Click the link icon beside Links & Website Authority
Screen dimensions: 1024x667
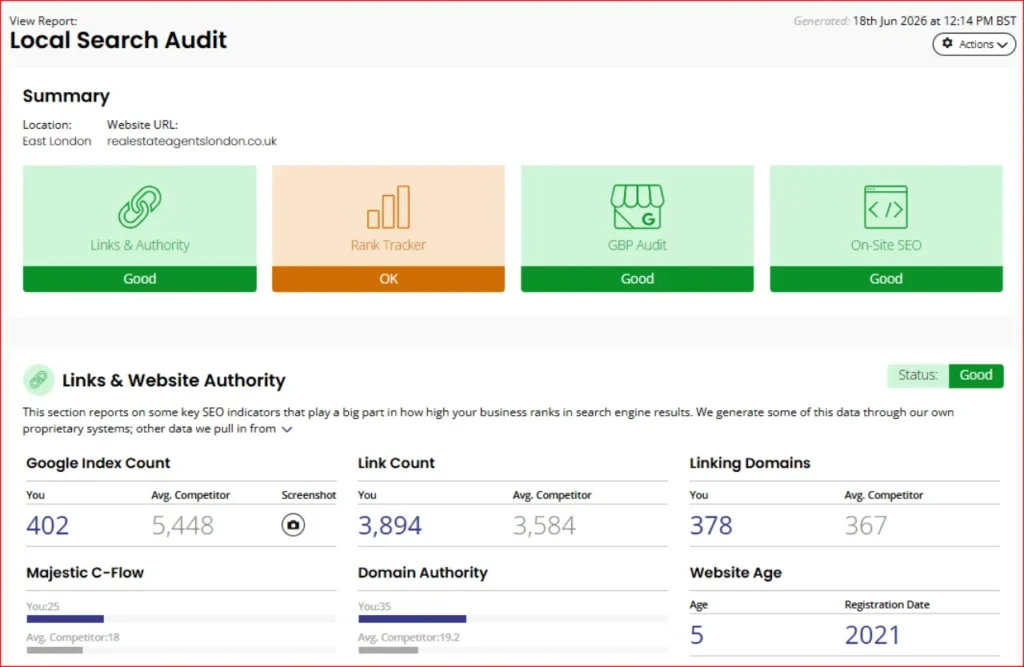point(39,380)
